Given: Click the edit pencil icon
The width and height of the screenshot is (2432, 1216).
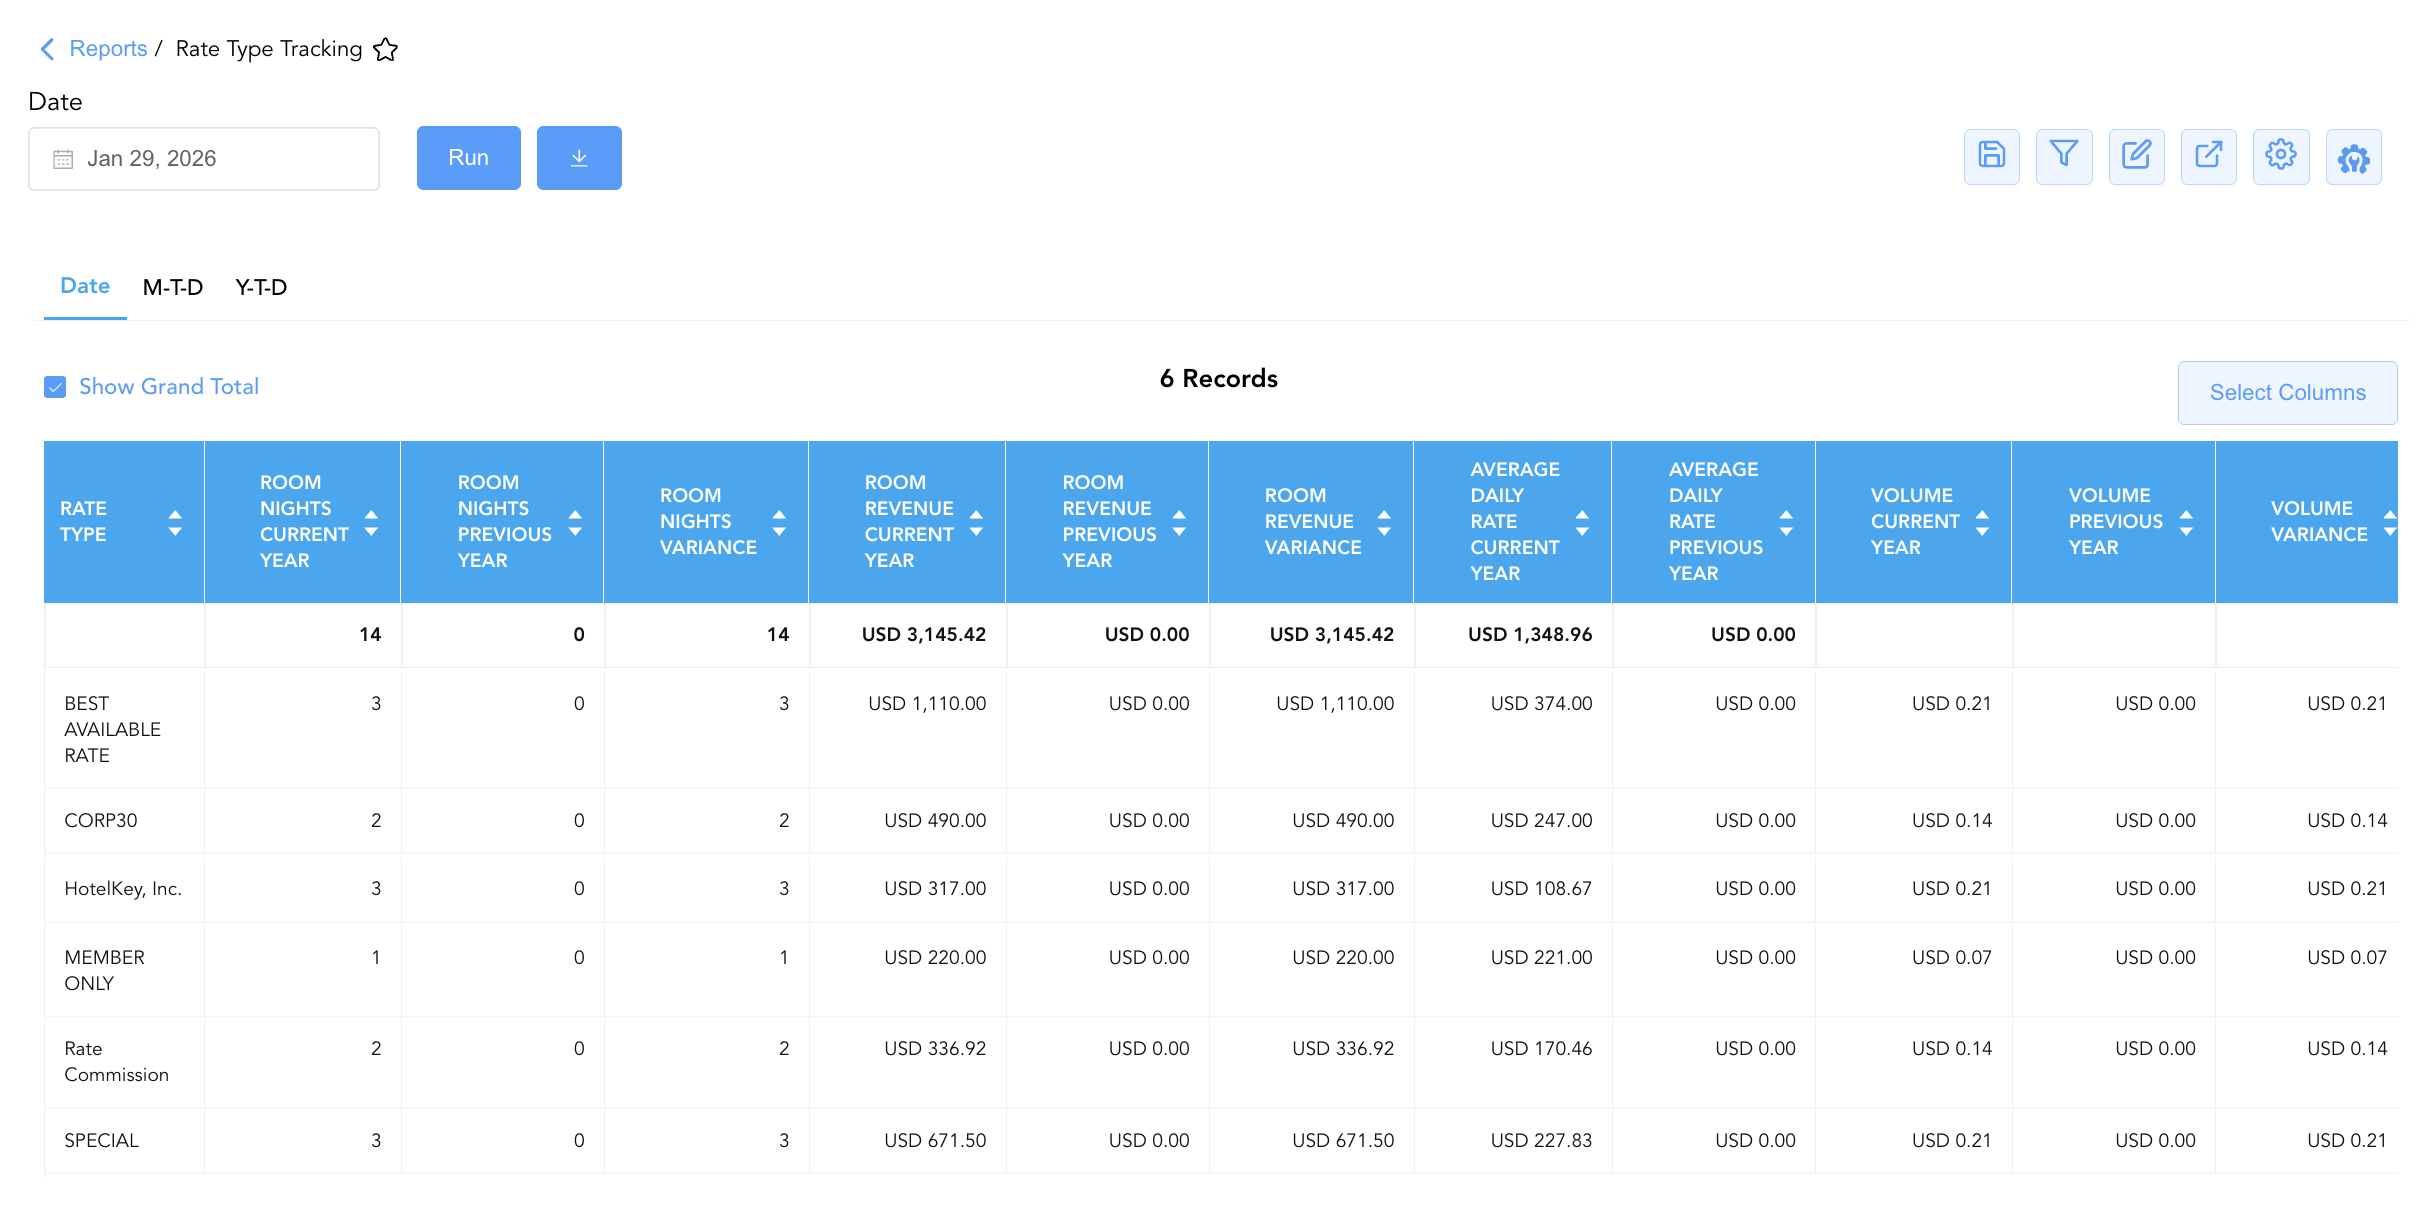Looking at the screenshot, I should (x=2137, y=156).
